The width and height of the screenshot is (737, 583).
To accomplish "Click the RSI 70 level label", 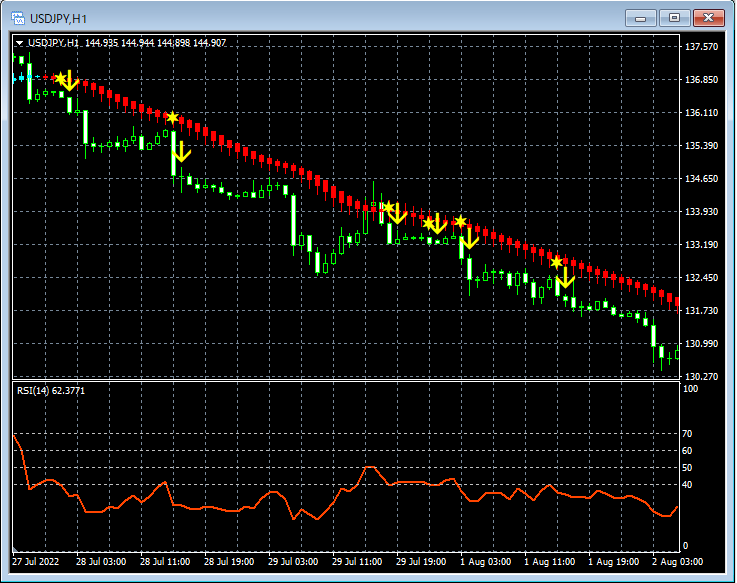I will pos(687,433).
